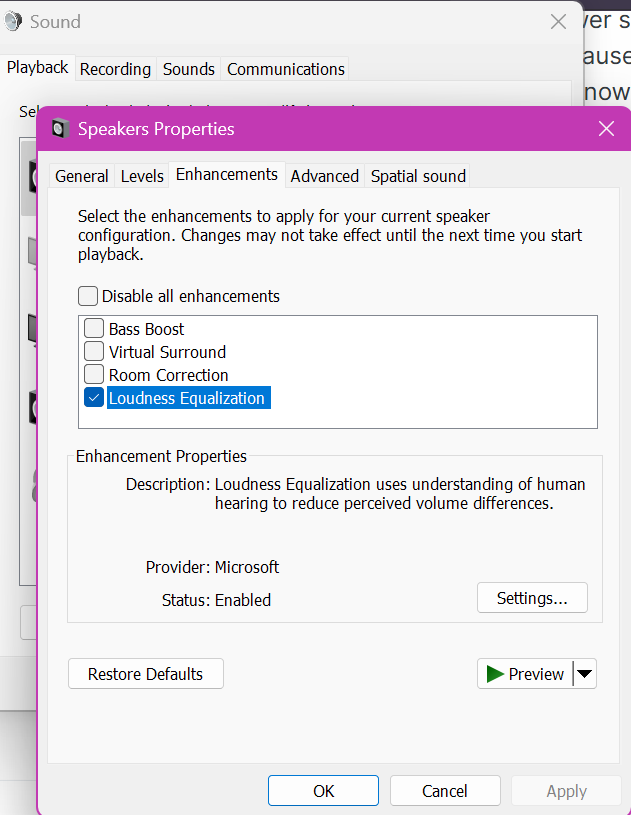Select the Bass Boost list entry text
The image size is (631, 815).
(147, 329)
